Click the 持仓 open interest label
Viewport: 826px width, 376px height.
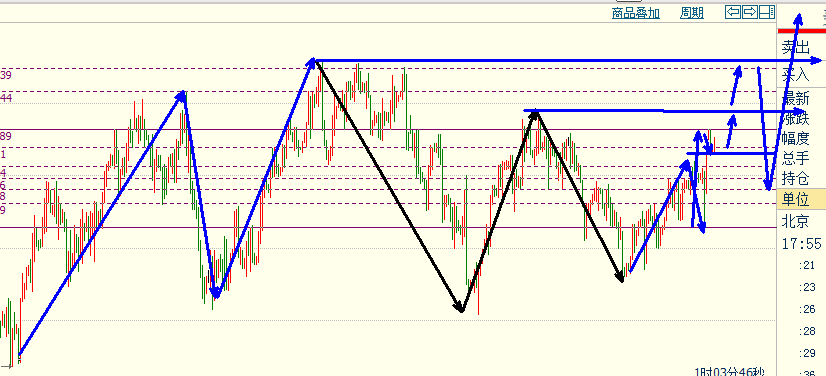tap(795, 178)
